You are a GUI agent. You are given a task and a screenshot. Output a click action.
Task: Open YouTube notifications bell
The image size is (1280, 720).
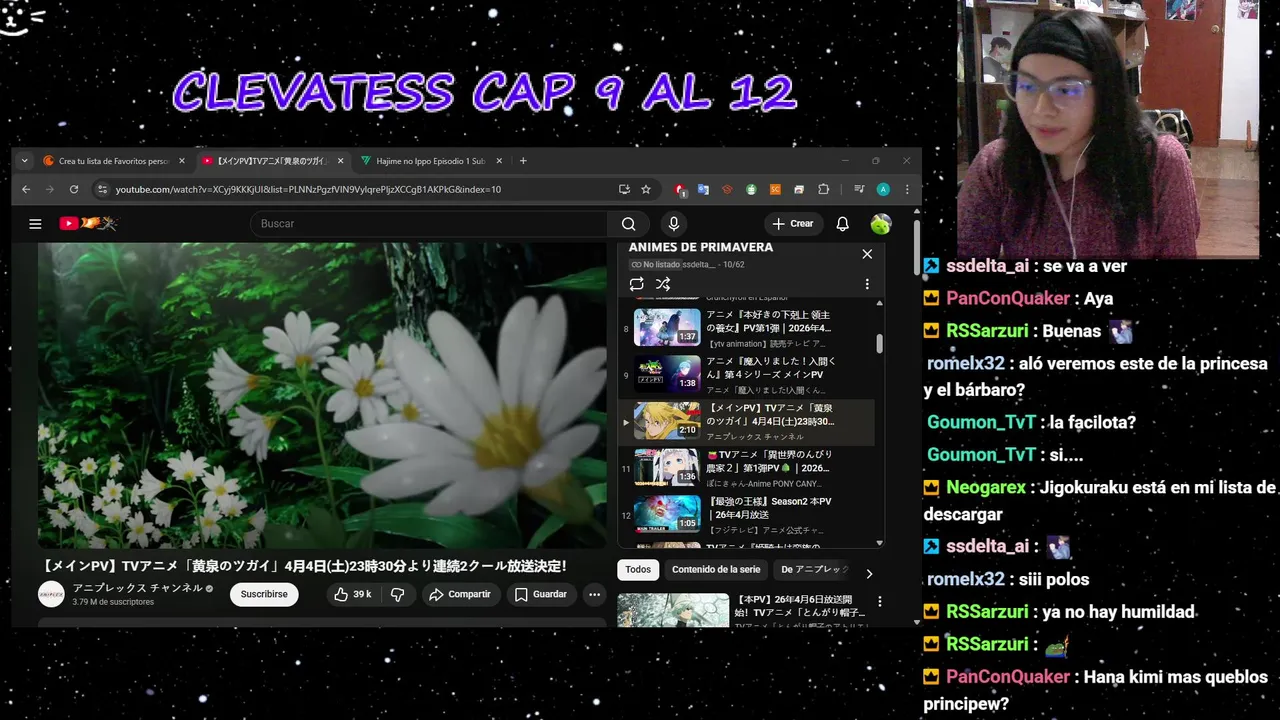pos(842,224)
